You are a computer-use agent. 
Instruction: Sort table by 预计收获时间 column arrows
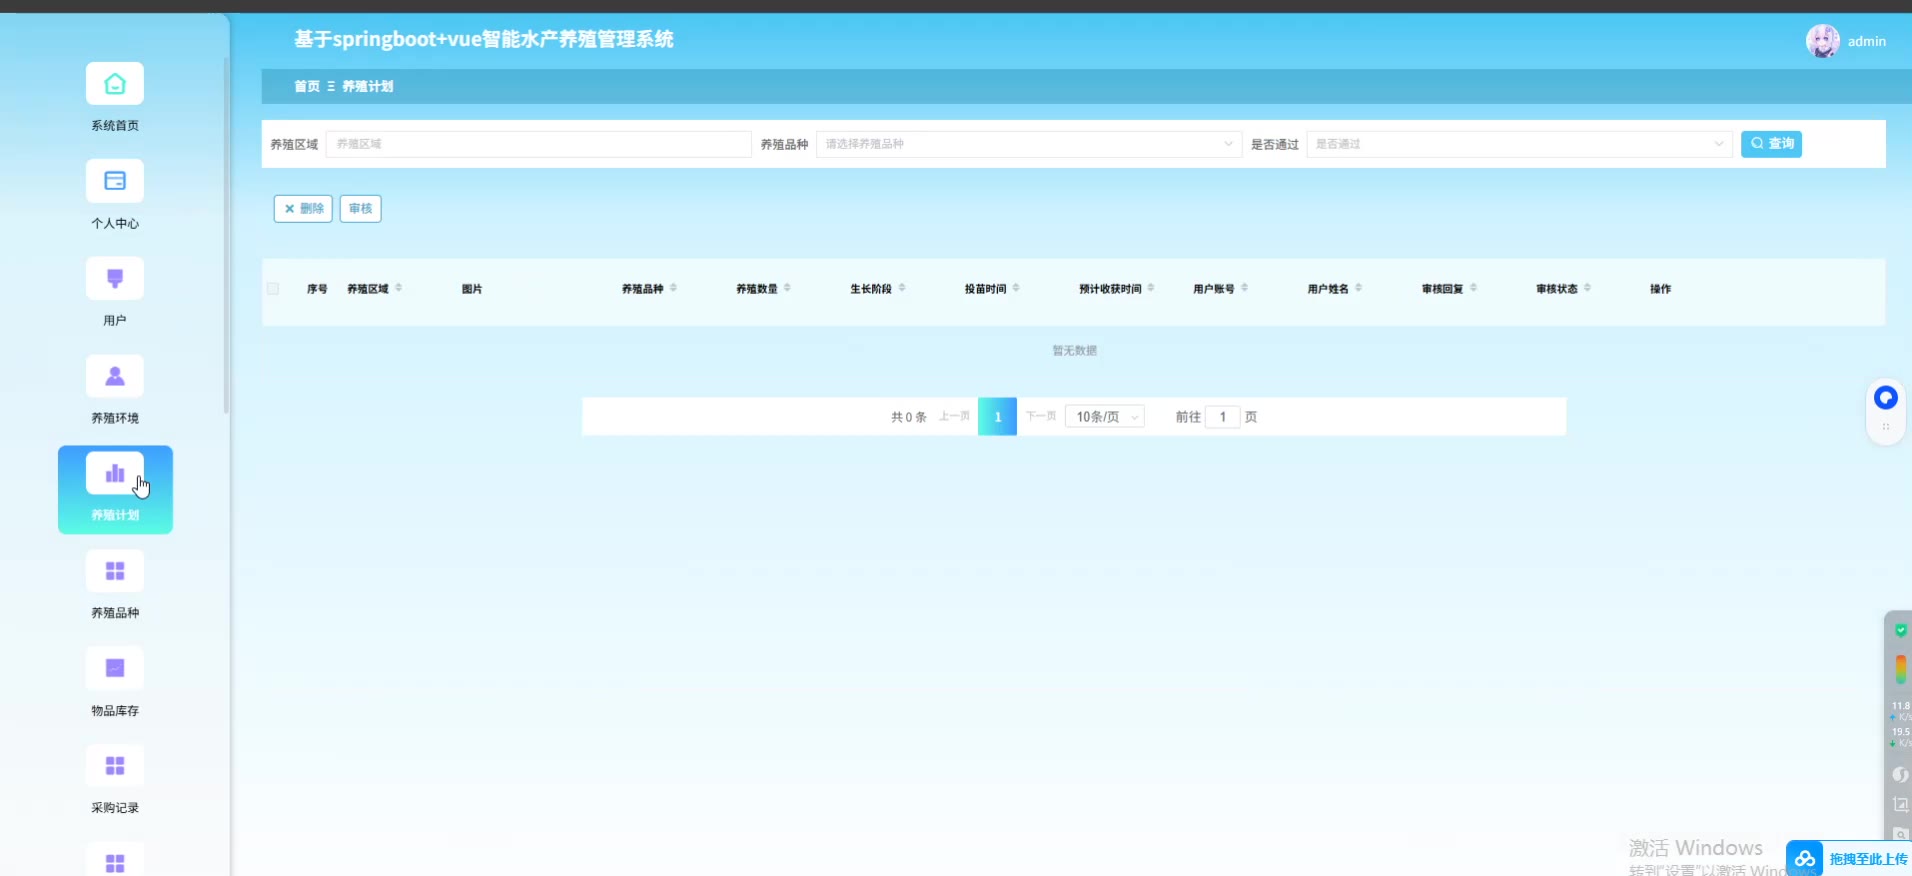[x=1151, y=288]
